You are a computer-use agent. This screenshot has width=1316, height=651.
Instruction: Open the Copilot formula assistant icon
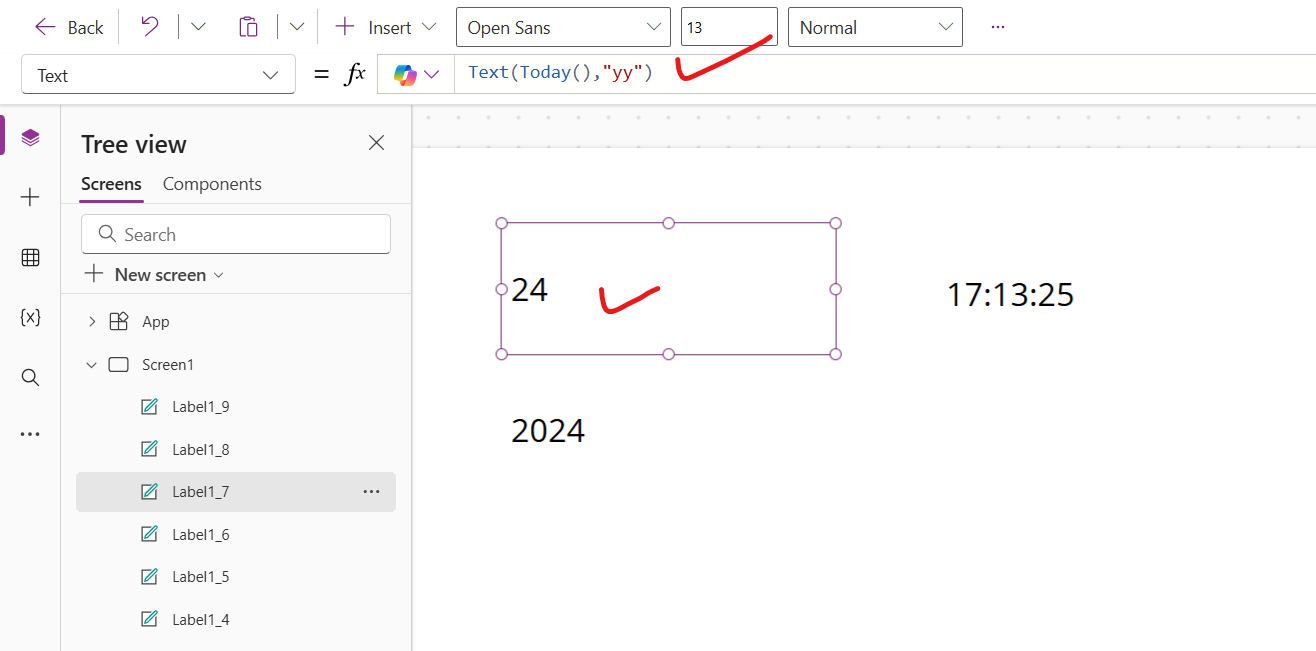pos(405,75)
